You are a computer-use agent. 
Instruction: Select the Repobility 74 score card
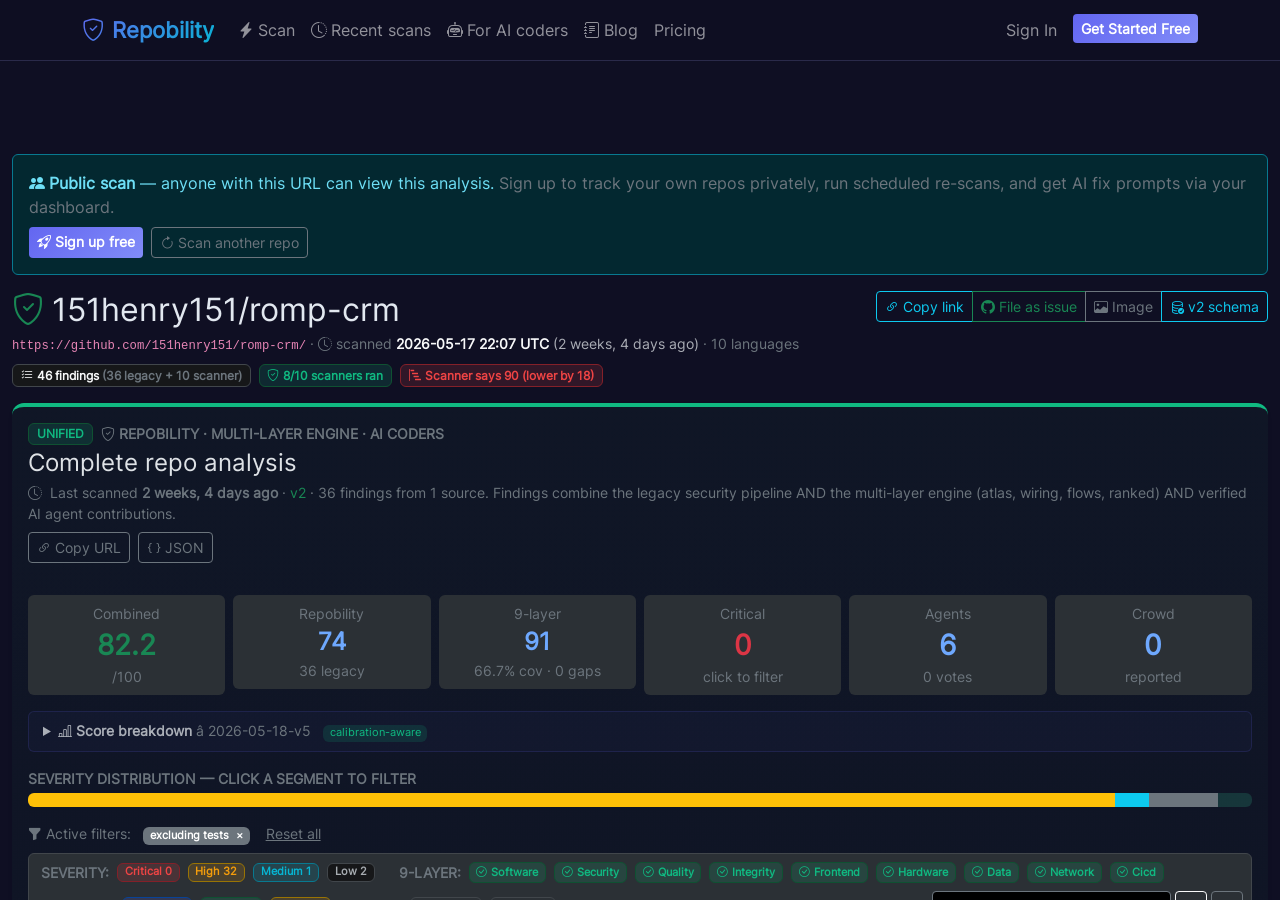pyautogui.click(x=332, y=642)
